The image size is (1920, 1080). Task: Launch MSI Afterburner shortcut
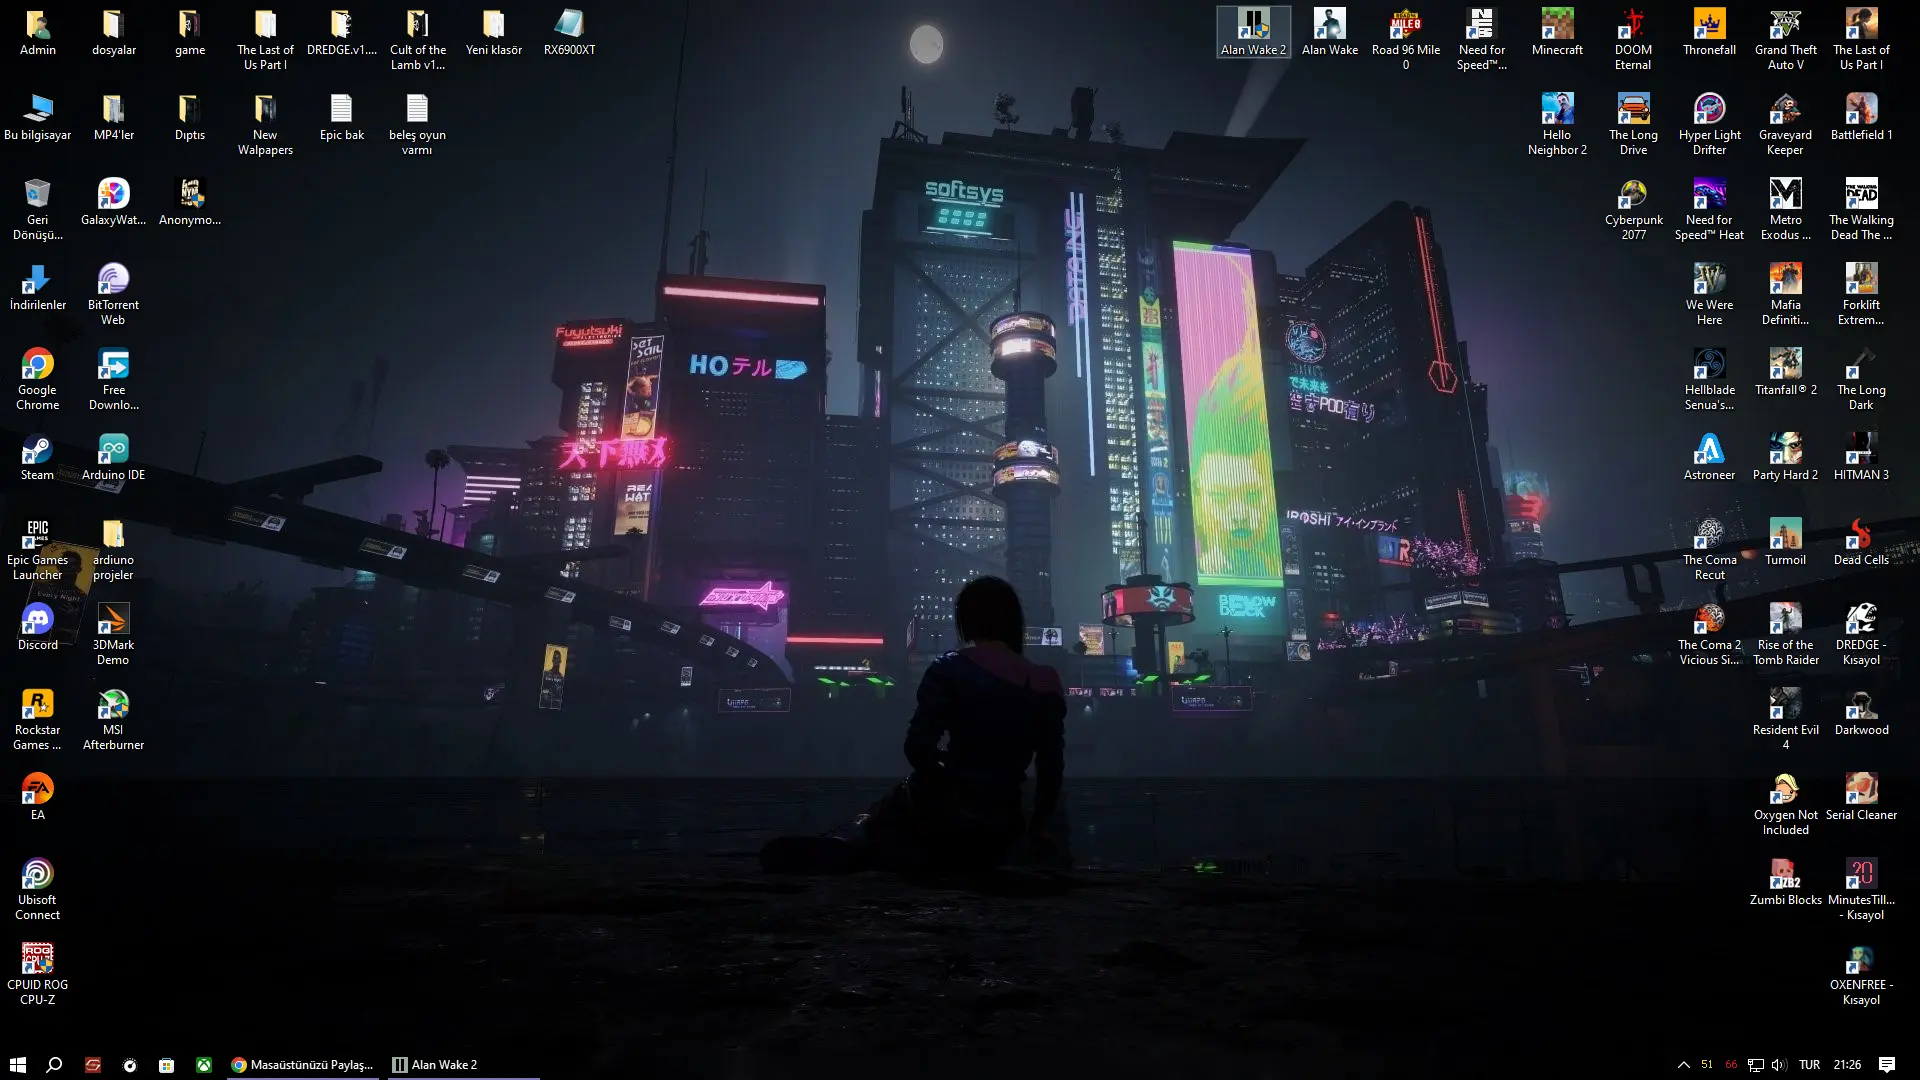[x=113, y=719]
